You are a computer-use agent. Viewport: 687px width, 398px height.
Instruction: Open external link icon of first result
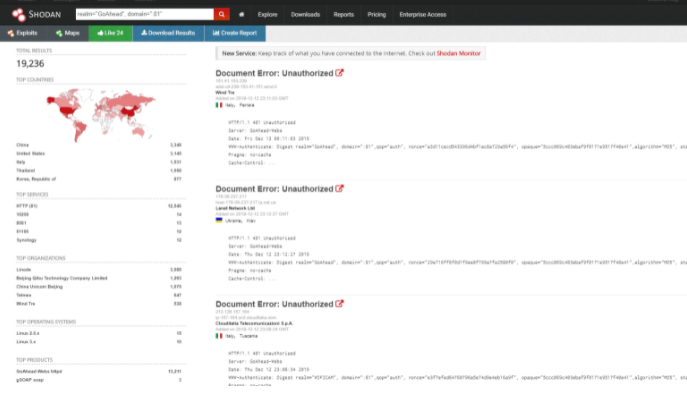(340, 73)
